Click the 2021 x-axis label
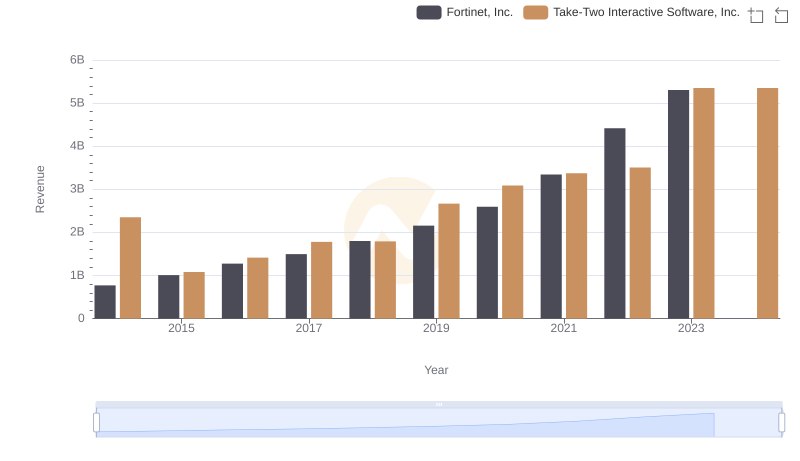This screenshot has width=800, height=461. 564,328
